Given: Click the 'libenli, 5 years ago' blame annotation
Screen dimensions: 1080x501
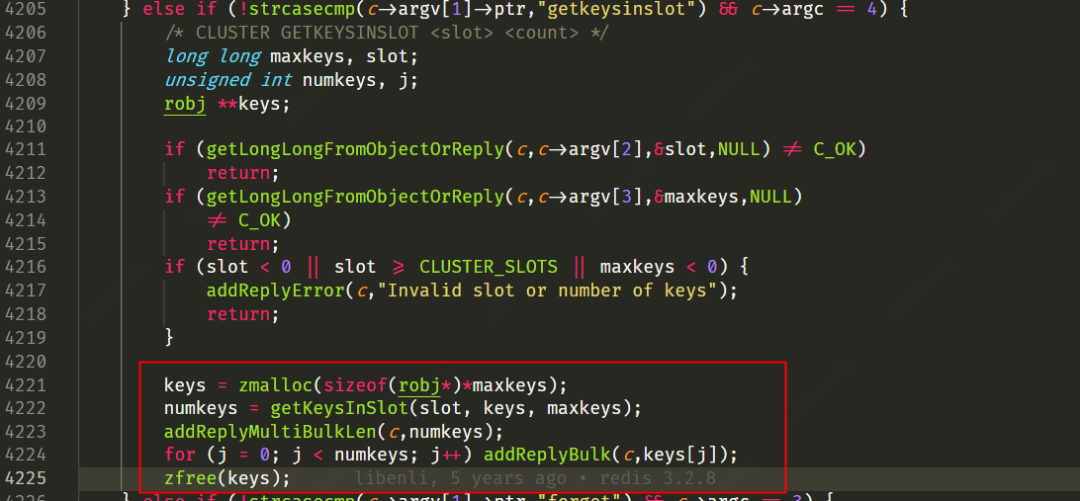Looking at the screenshot, I should click(461, 478).
